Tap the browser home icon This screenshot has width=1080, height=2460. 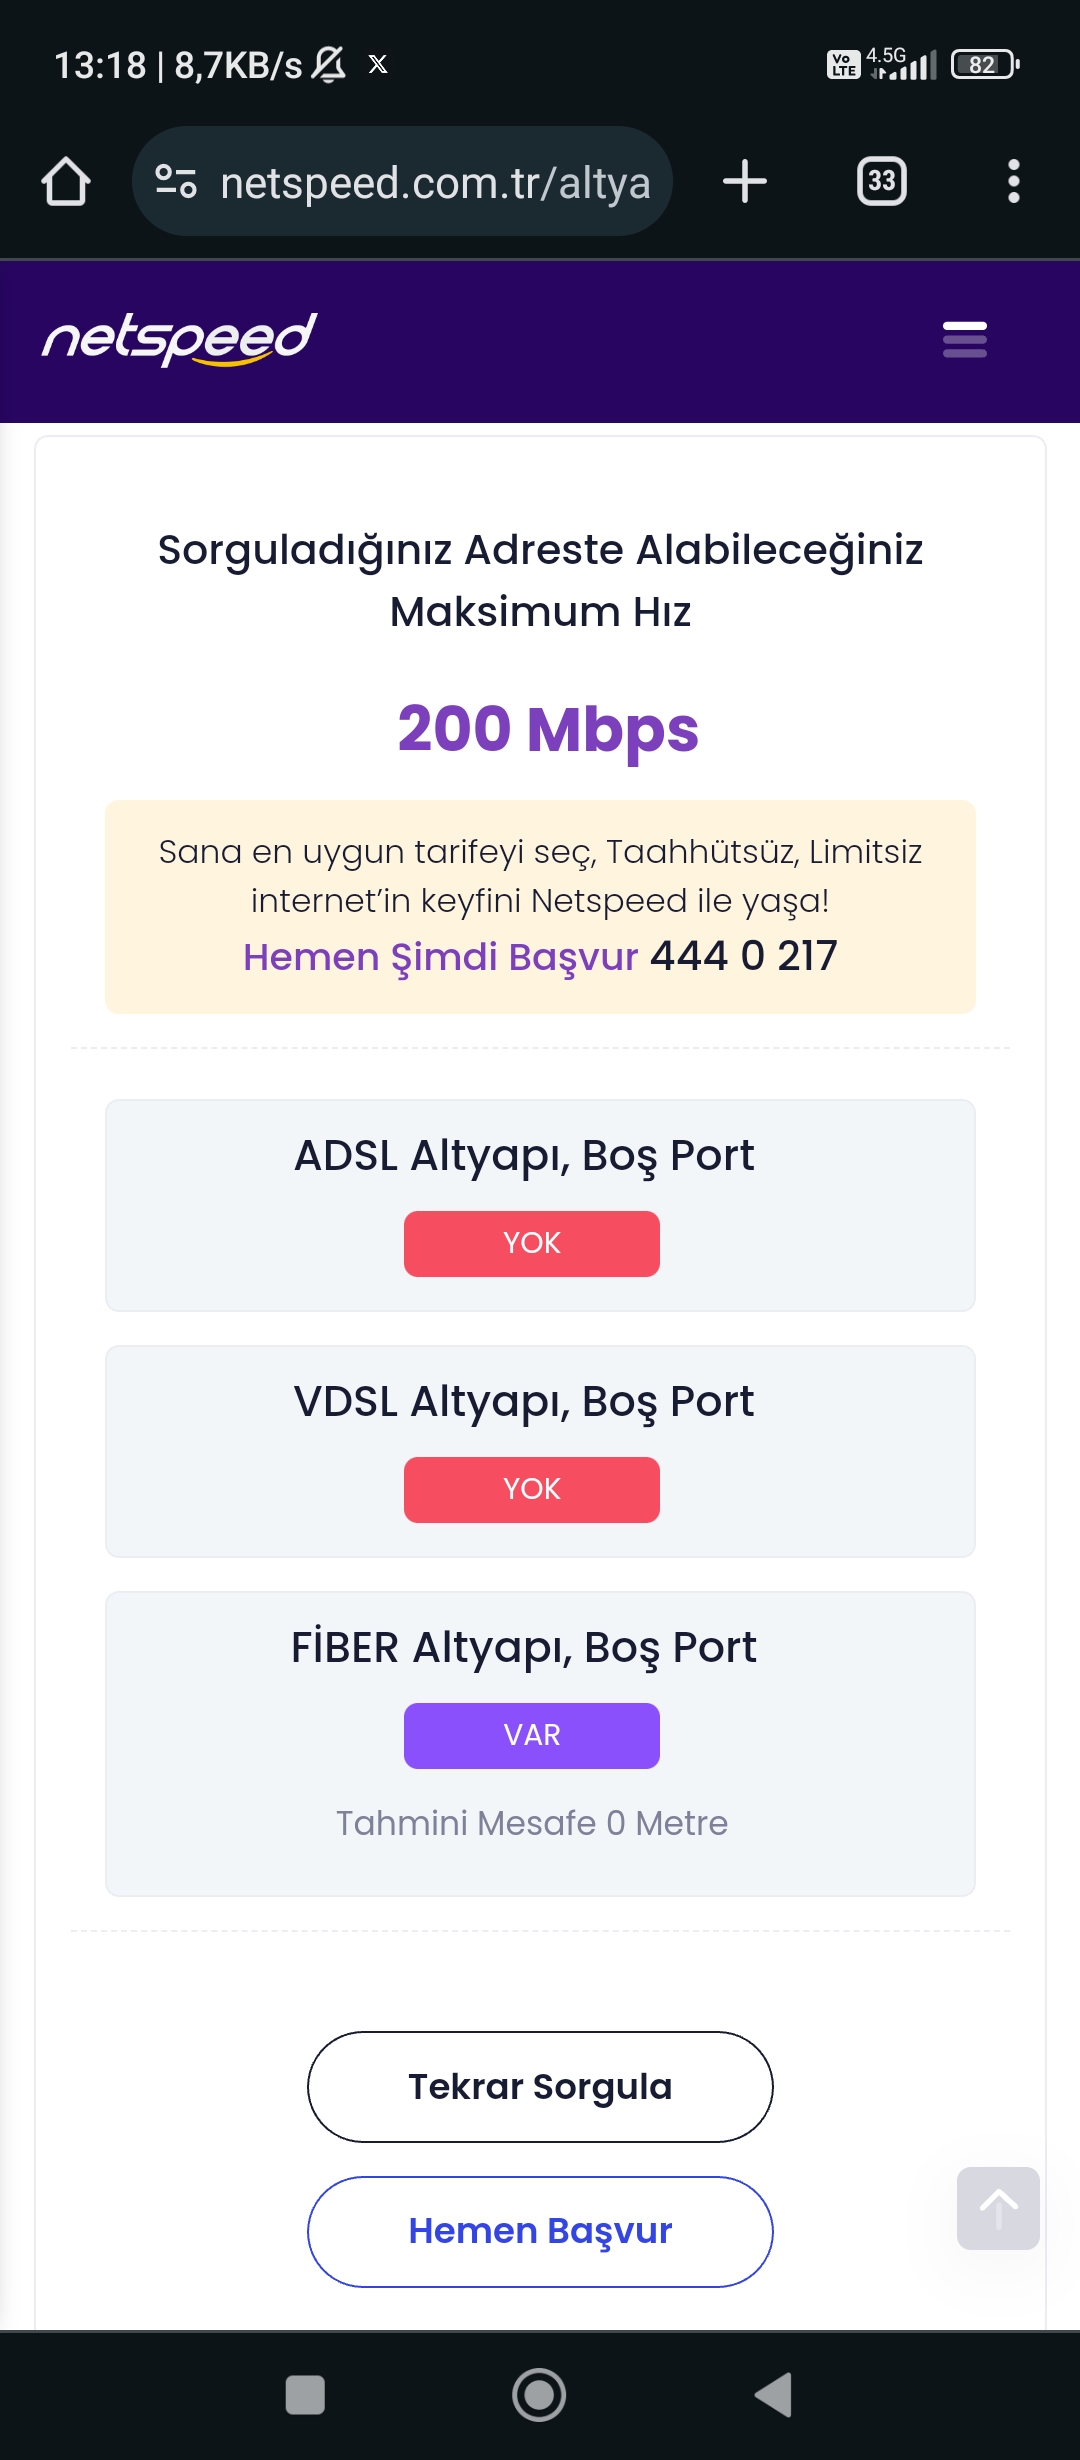coord(66,182)
